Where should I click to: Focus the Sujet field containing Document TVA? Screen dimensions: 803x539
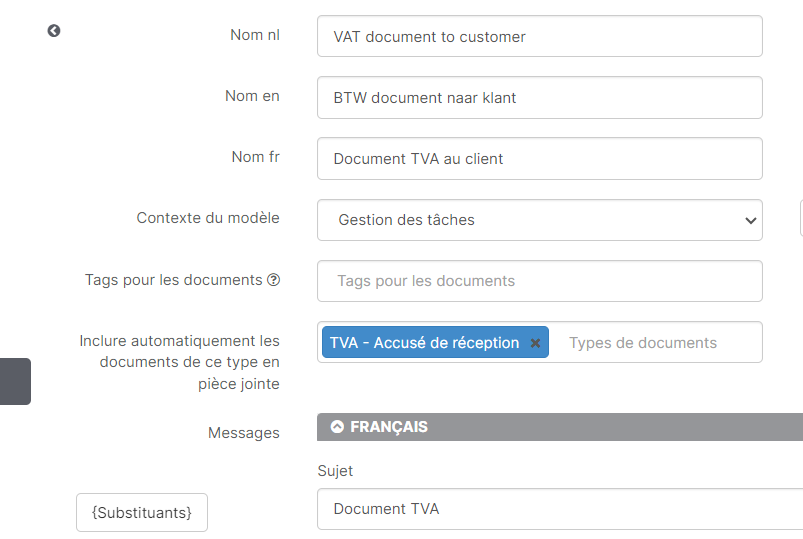[x=560, y=509]
